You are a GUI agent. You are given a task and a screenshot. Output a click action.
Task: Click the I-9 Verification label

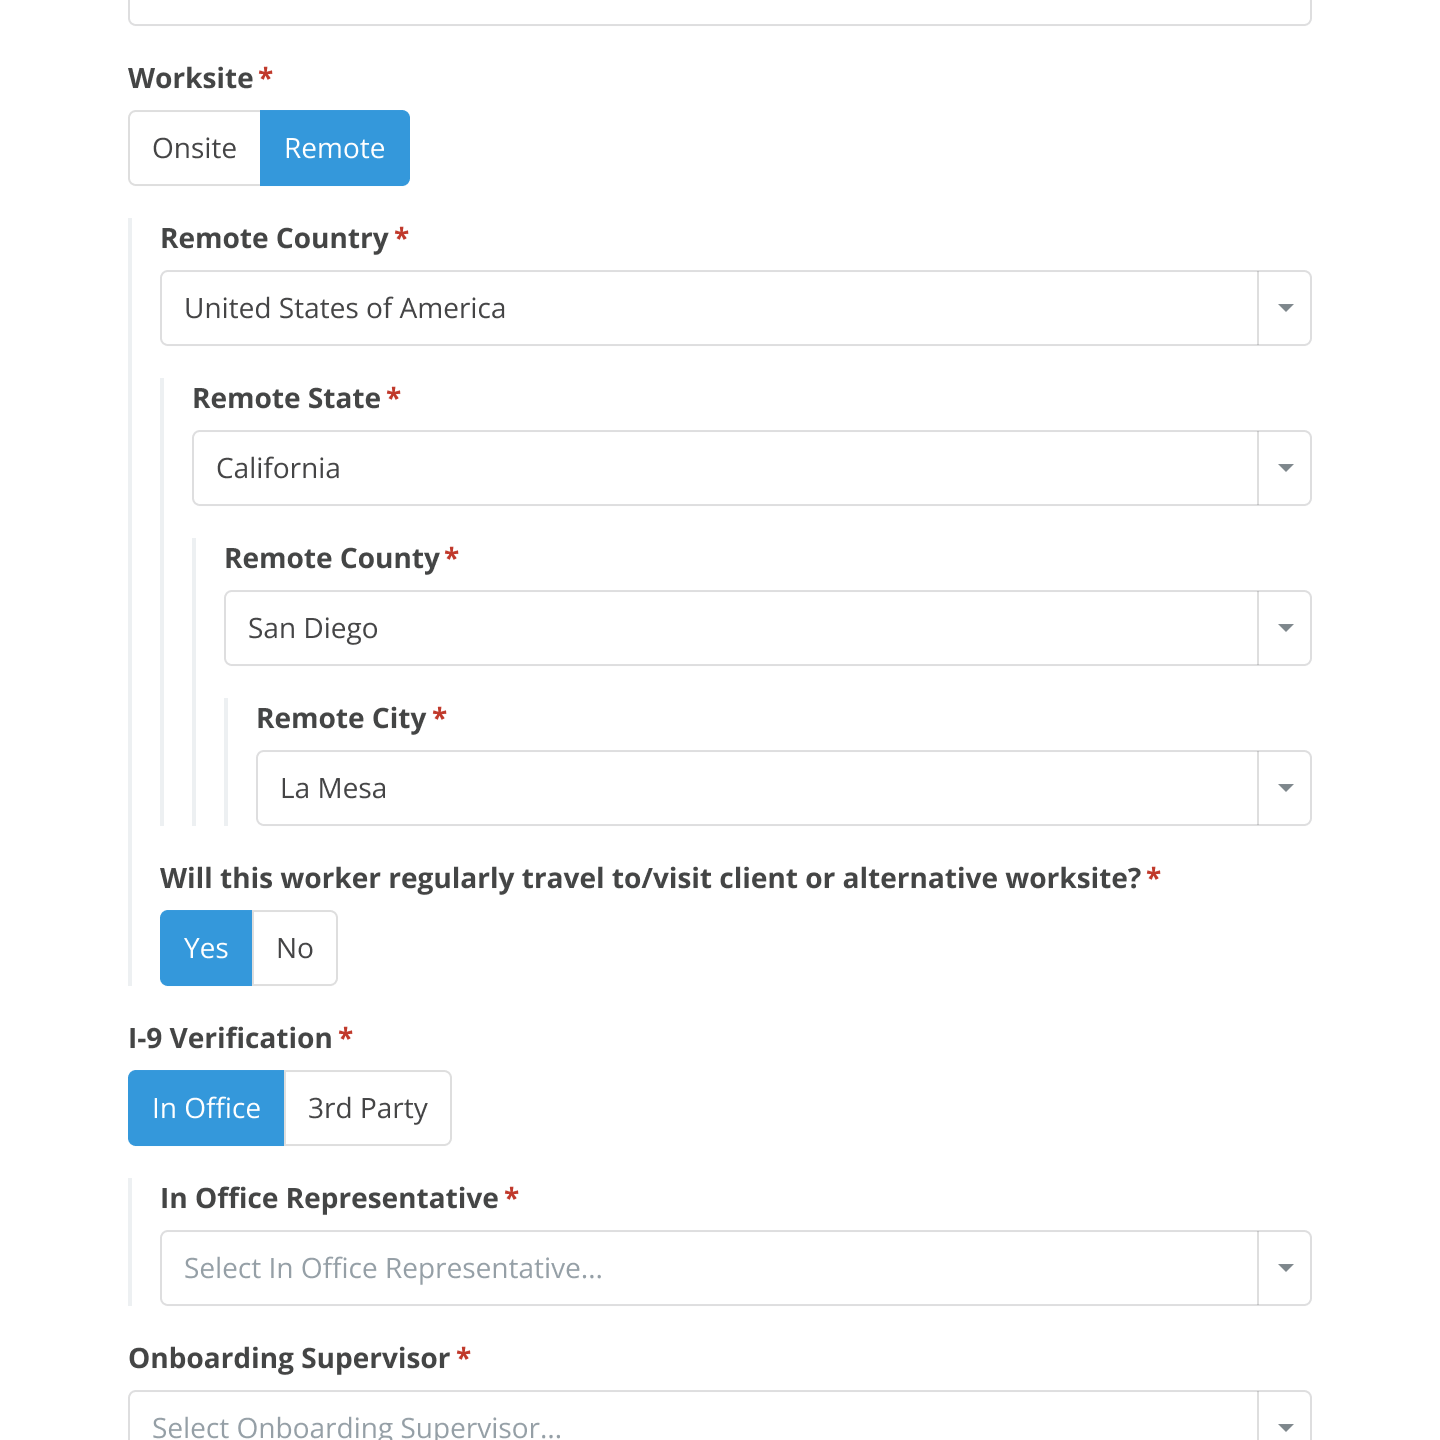tap(230, 1038)
